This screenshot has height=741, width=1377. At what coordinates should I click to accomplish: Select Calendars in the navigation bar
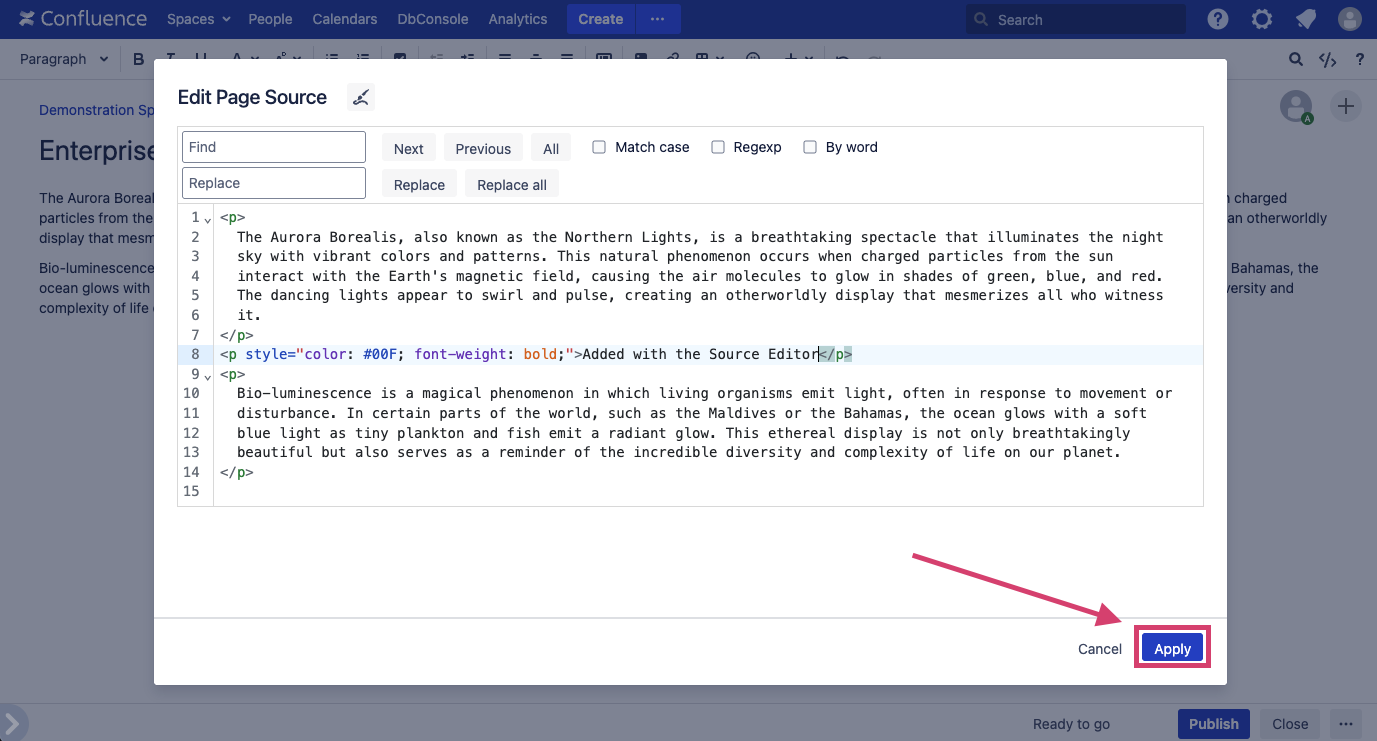[x=344, y=18]
